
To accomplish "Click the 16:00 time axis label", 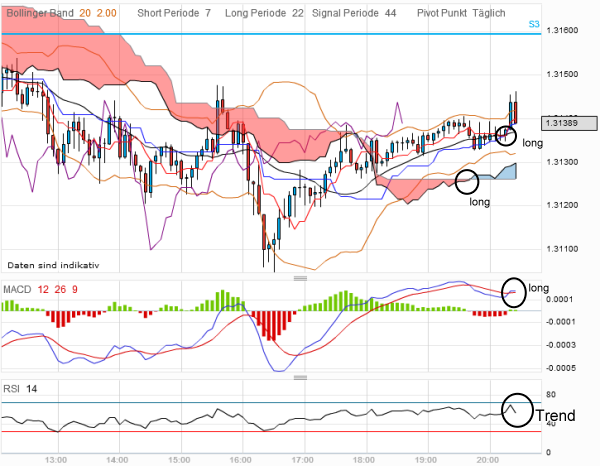I will click(x=241, y=460).
